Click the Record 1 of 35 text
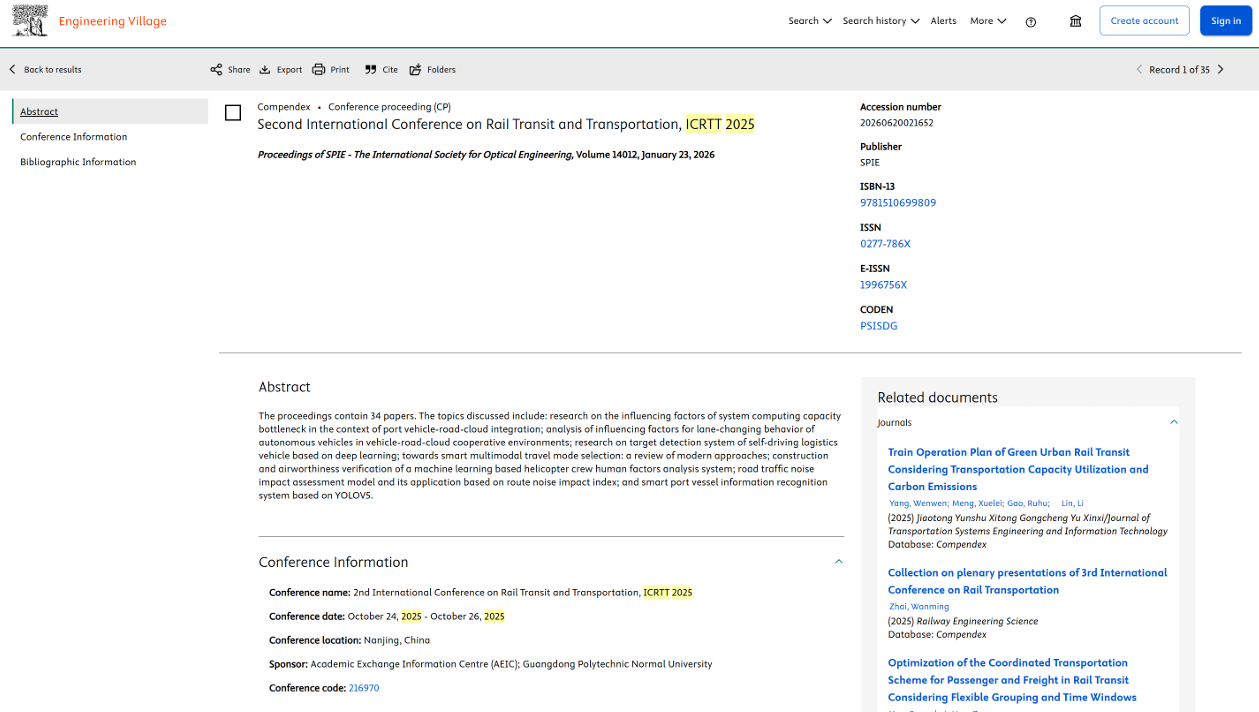This screenshot has width=1259, height=712. [1179, 70]
